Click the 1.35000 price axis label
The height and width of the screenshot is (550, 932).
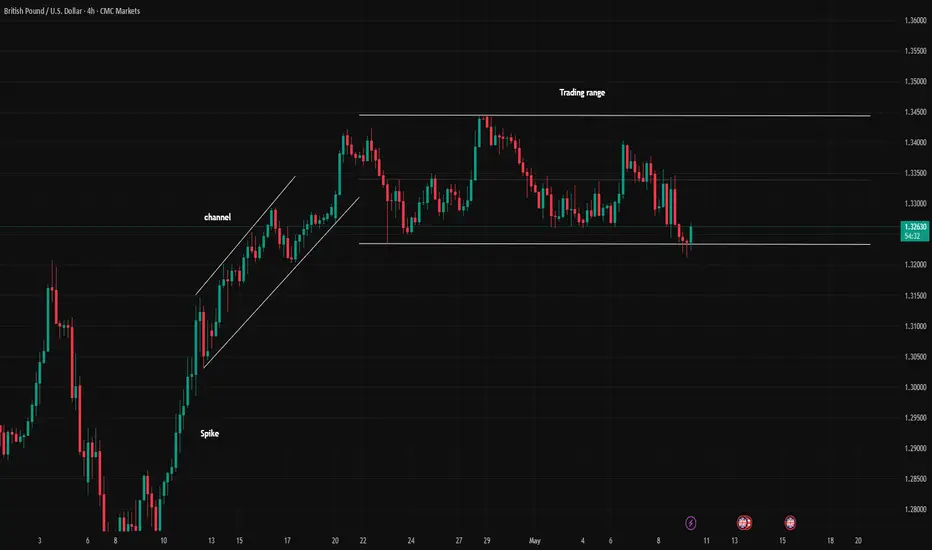pyautogui.click(x=915, y=81)
